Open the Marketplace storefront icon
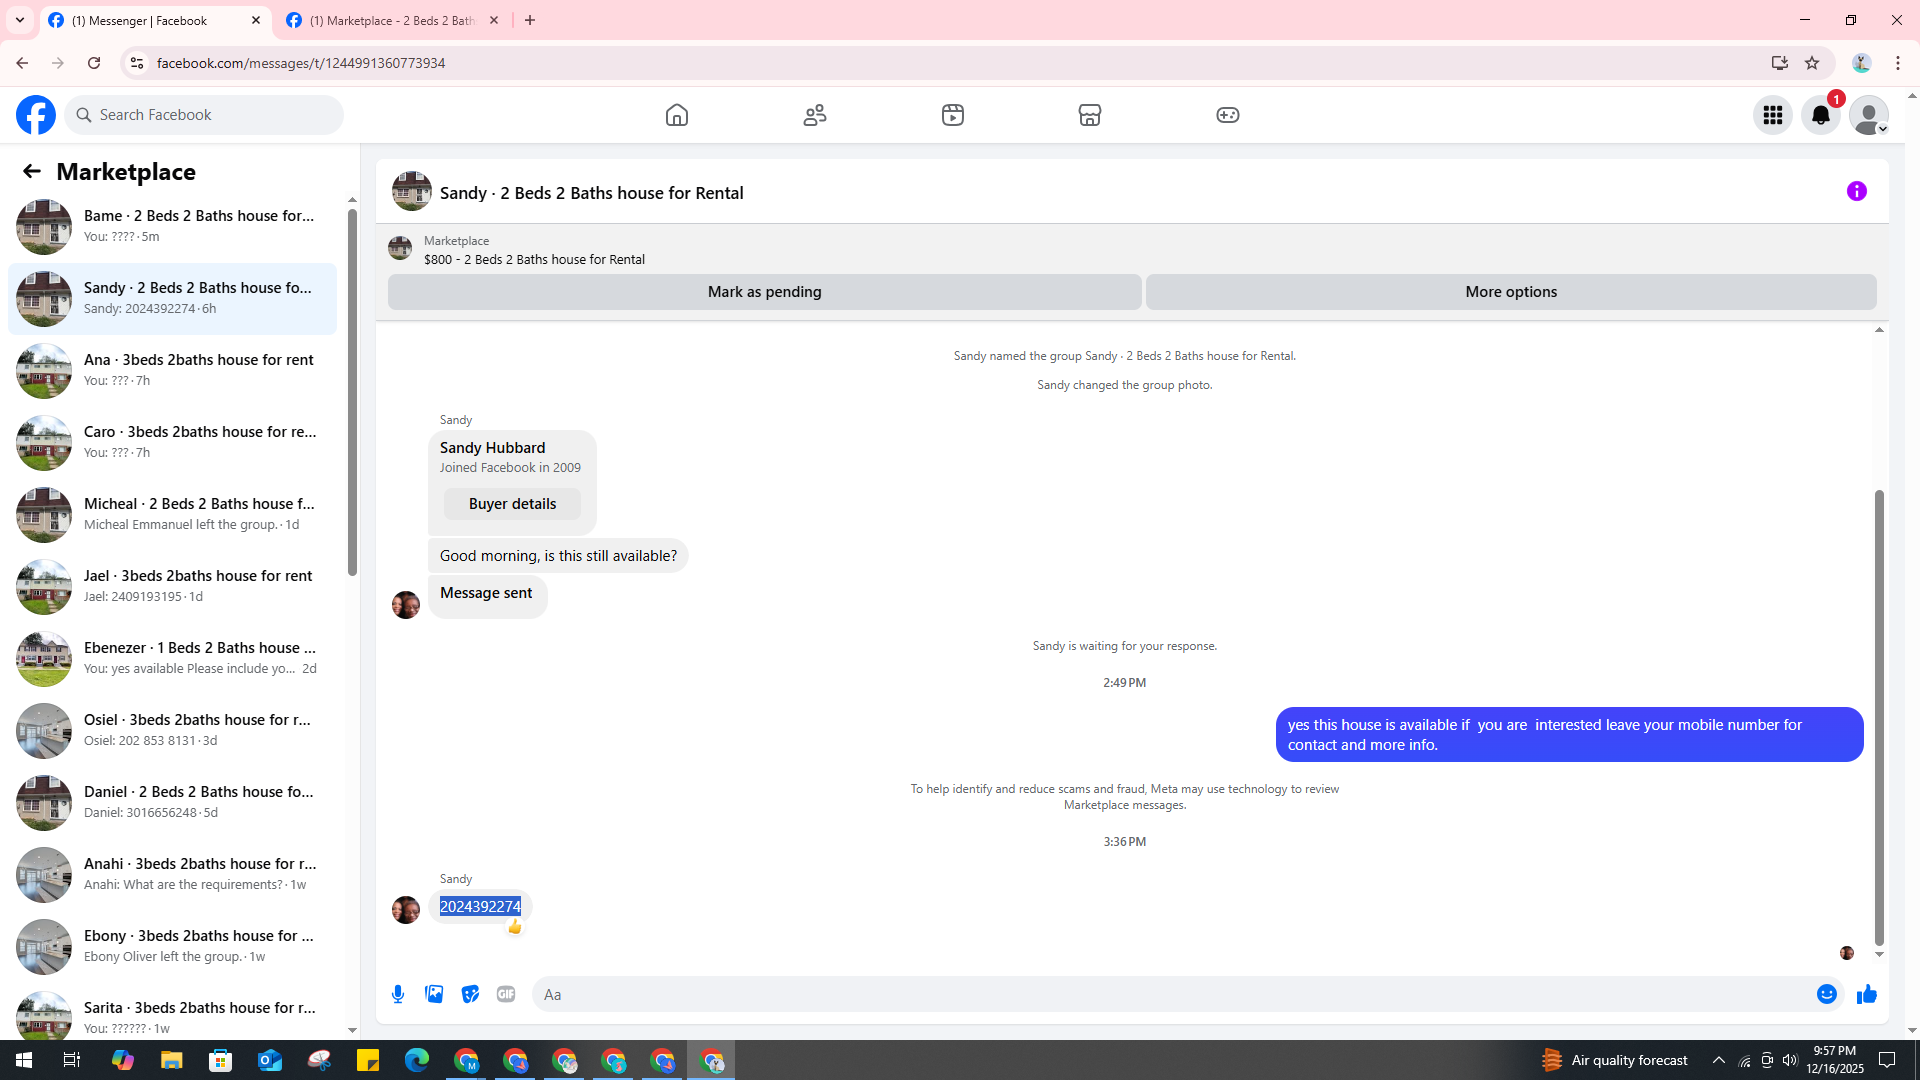The width and height of the screenshot is (1920, 1080). tap(1090, 115)
